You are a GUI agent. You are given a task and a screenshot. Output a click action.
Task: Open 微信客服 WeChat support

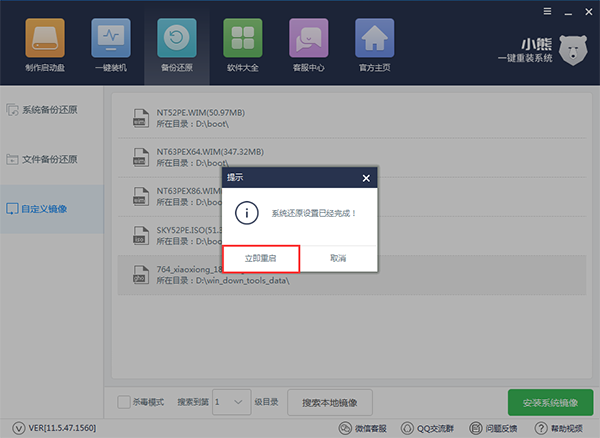(362, 428)
